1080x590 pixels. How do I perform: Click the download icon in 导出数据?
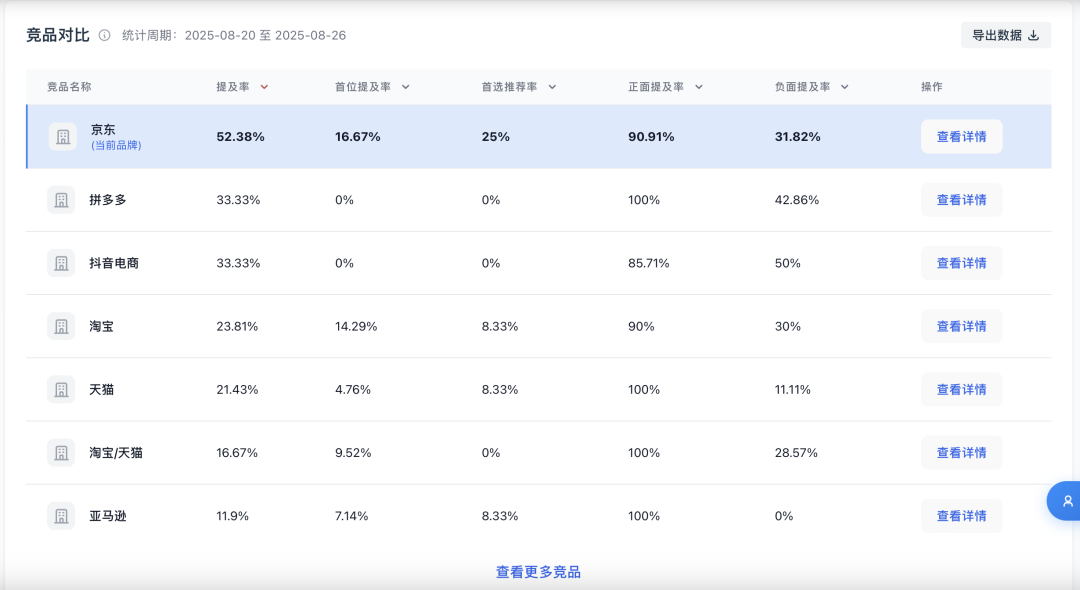(1033, 35)
